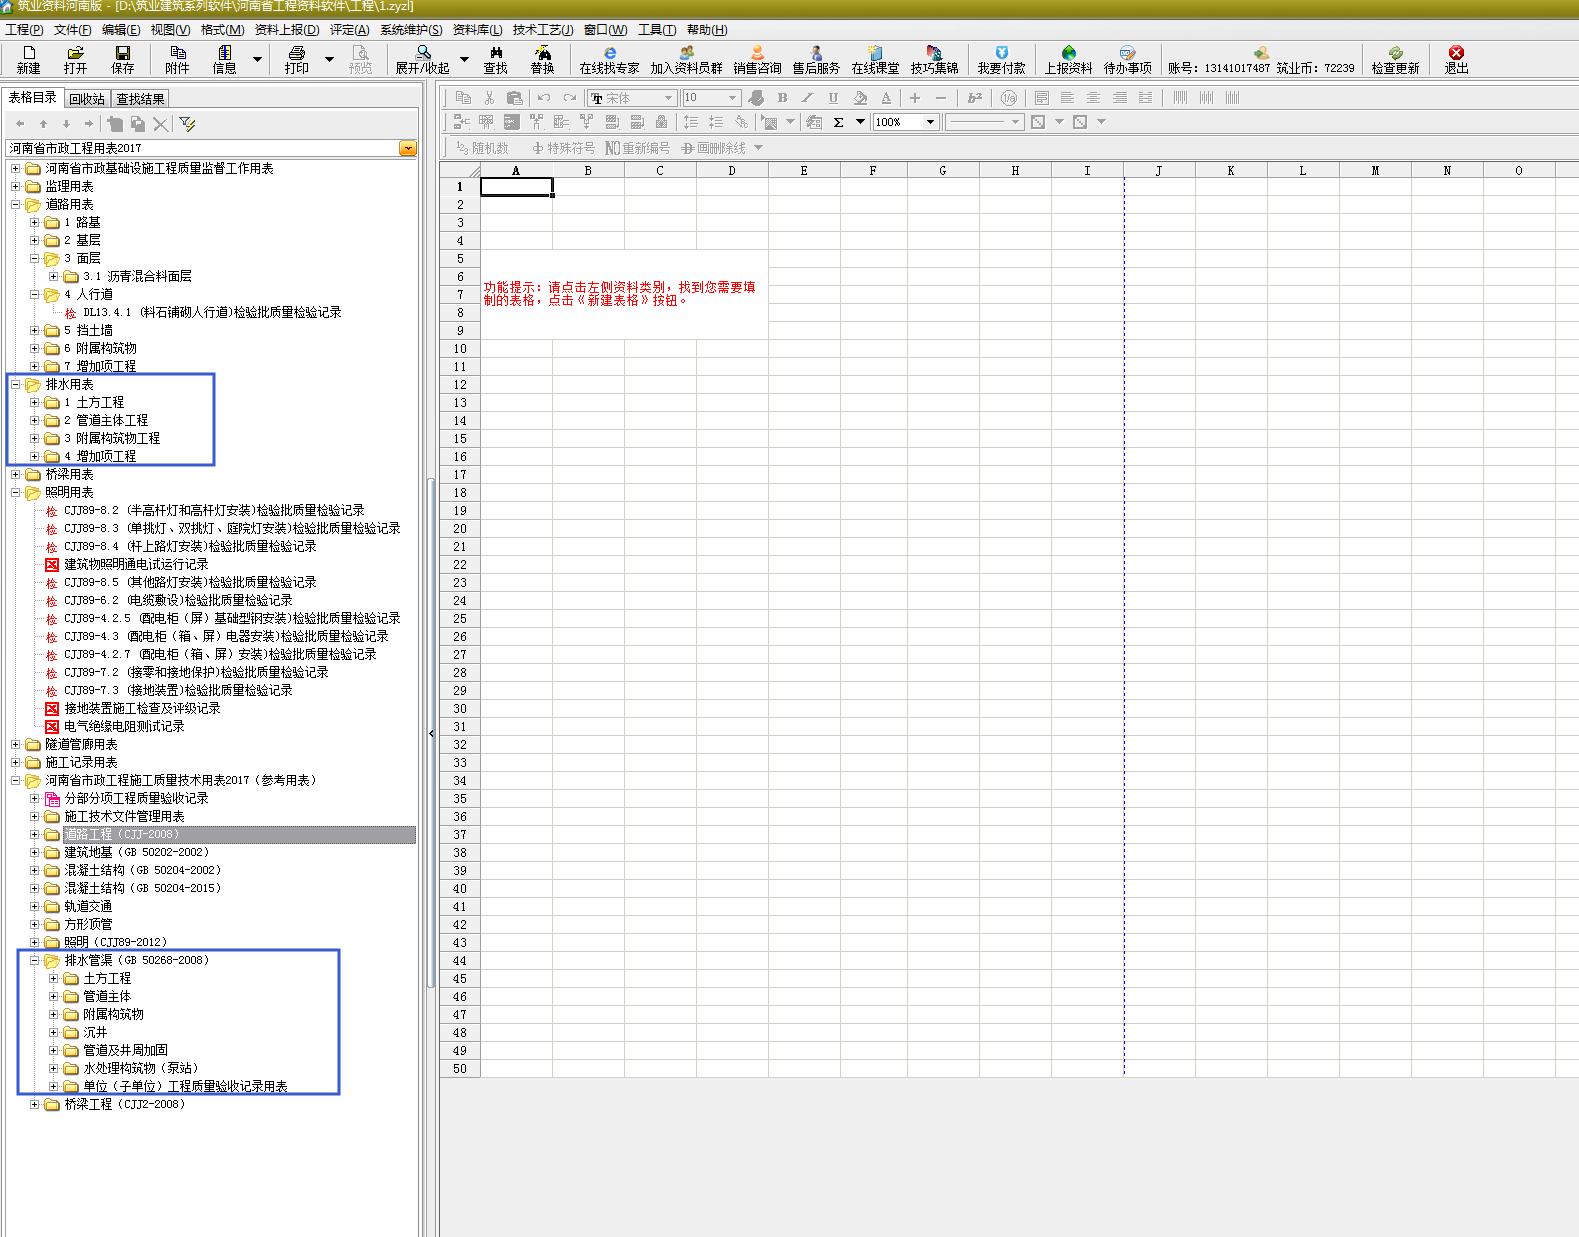Click the paste clipboard icon
The height and width of the screenshot is (1237, 1579).
click(514, 98)
